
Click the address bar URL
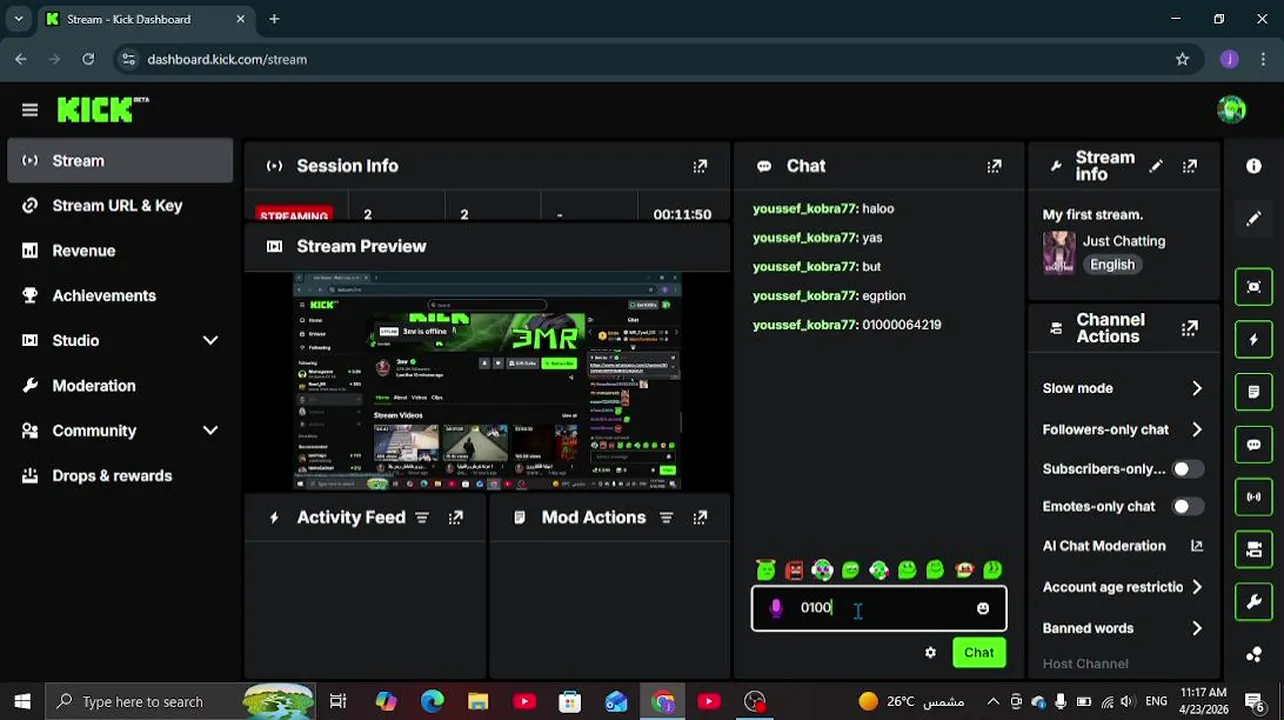[227, 59]
